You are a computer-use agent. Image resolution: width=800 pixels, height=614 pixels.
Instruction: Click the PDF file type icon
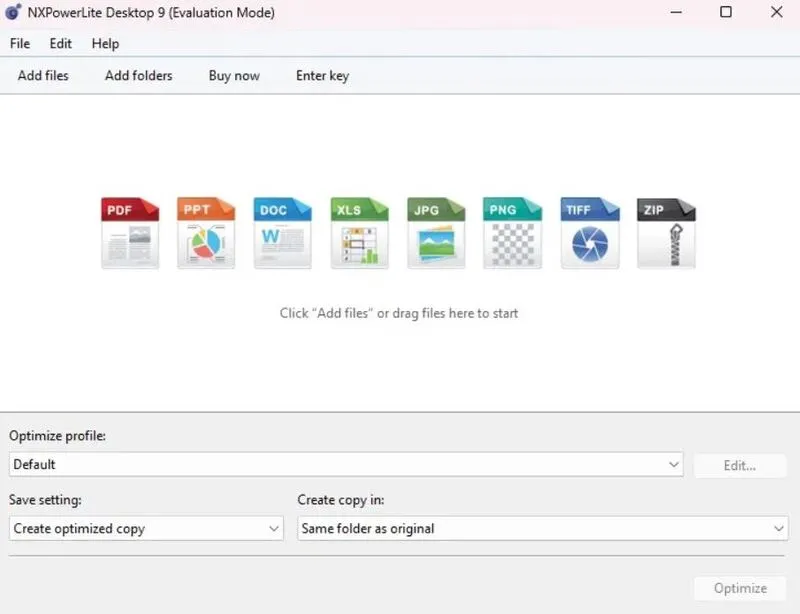[x=130, y=233]
